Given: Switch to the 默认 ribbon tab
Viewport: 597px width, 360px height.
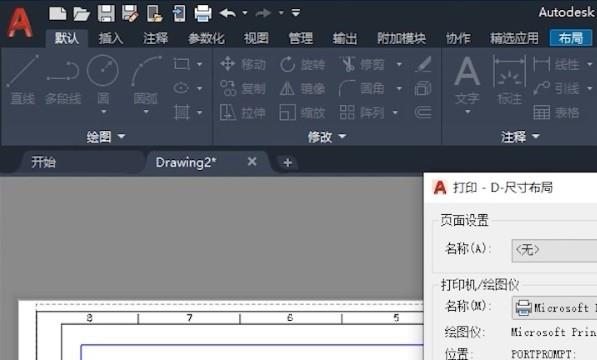Looking at the screenshot, I should pos(67,38).
